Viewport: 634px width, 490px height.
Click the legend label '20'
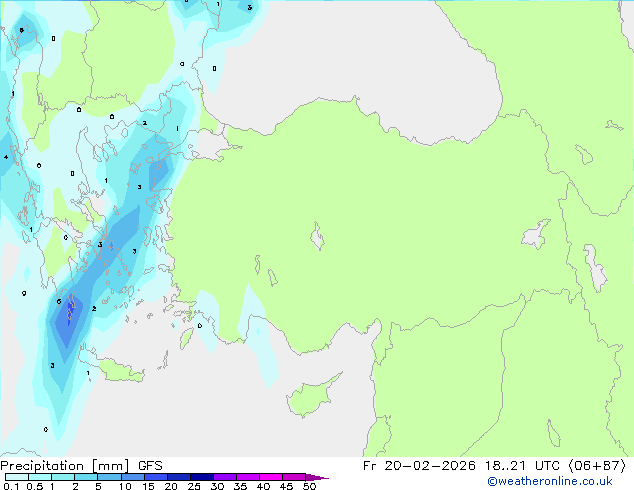click(171, 486)
